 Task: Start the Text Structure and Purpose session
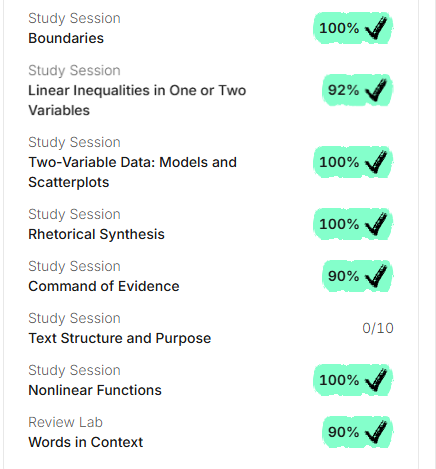[211, 328]
